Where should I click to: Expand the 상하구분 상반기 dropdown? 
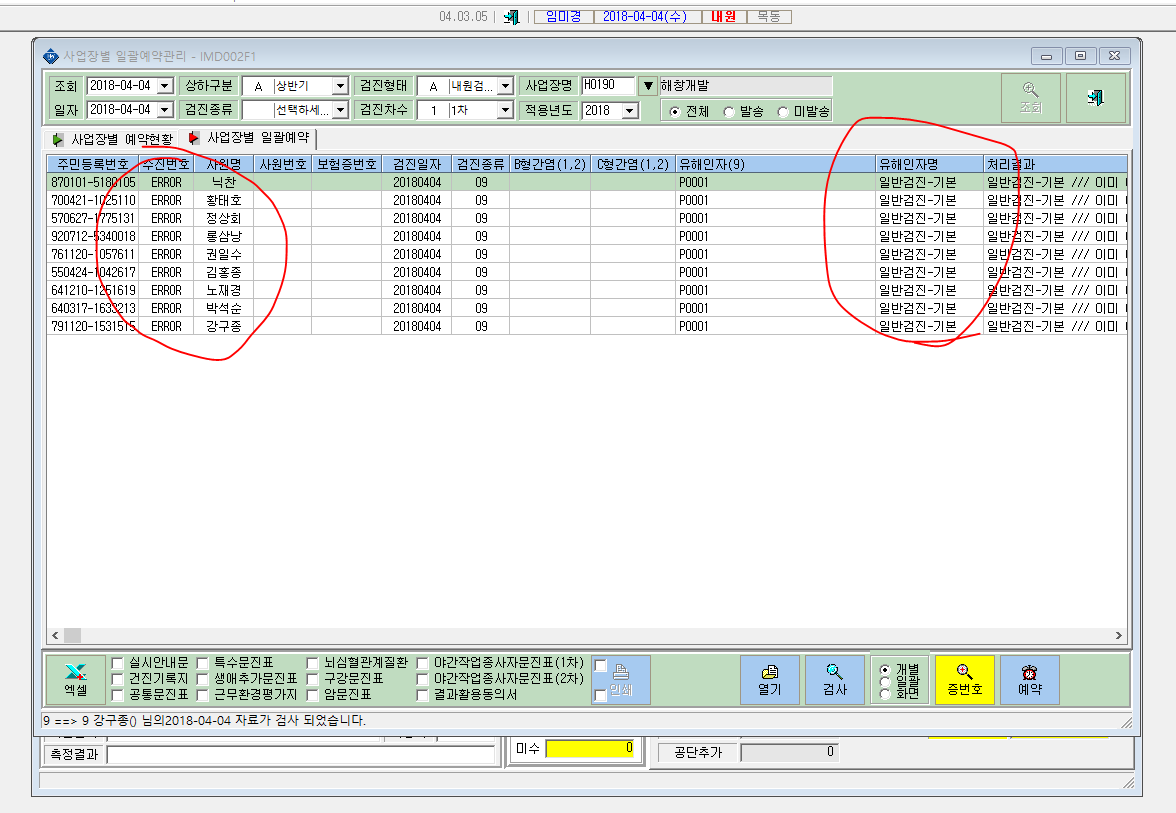click(340, 86)
